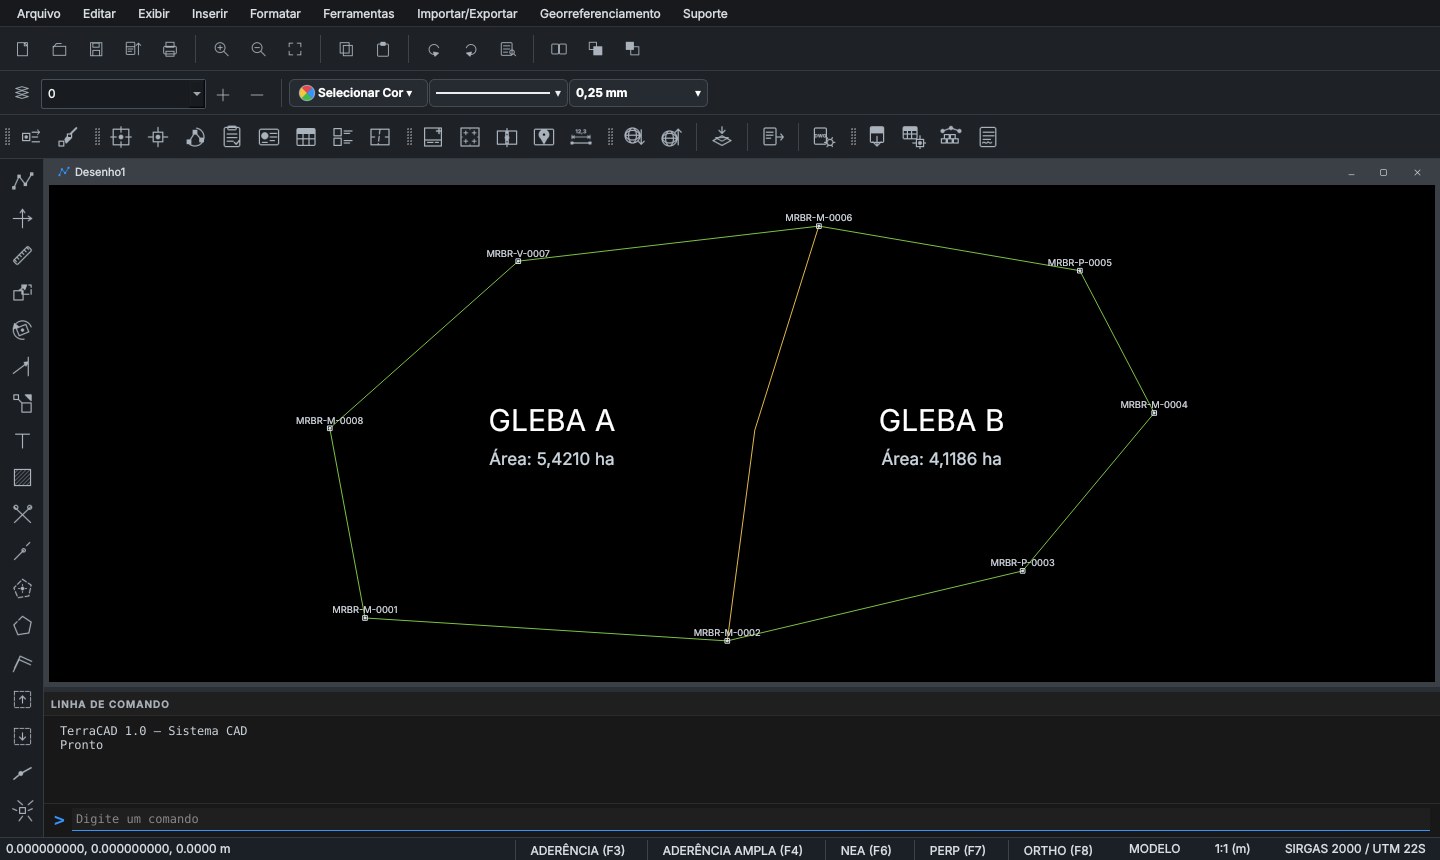The width and height of the screenshot is (1440, 860).
Task: Click the GLEBA A parcel label
Action: coord(552,421)
